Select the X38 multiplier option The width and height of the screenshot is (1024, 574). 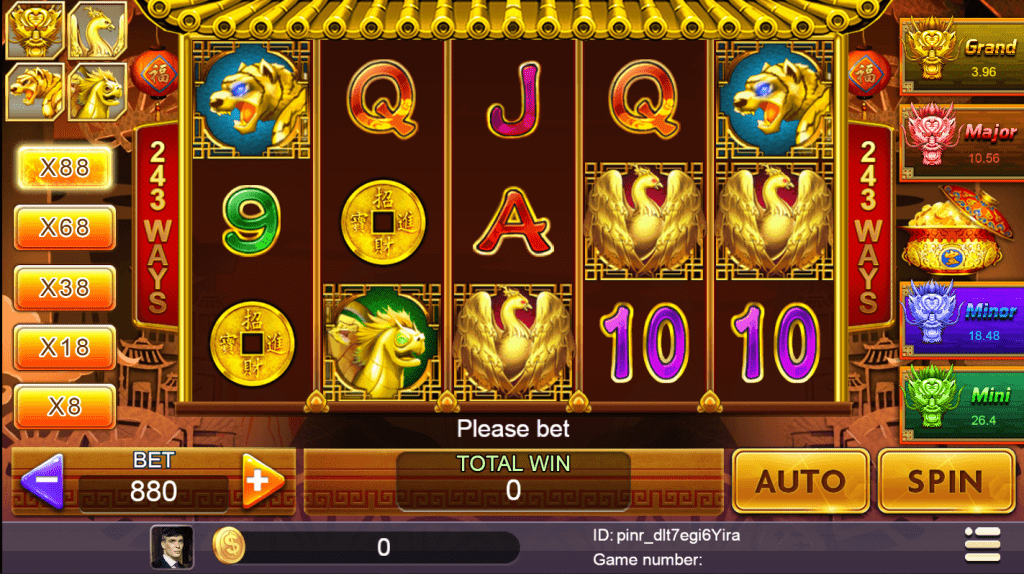coord(65,287)
